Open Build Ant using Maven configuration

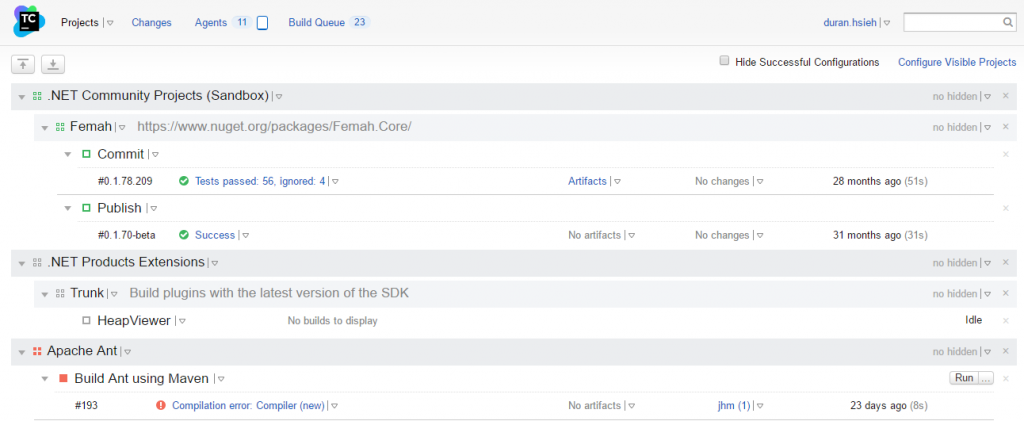pyautogui.click(x=142, y=379)
